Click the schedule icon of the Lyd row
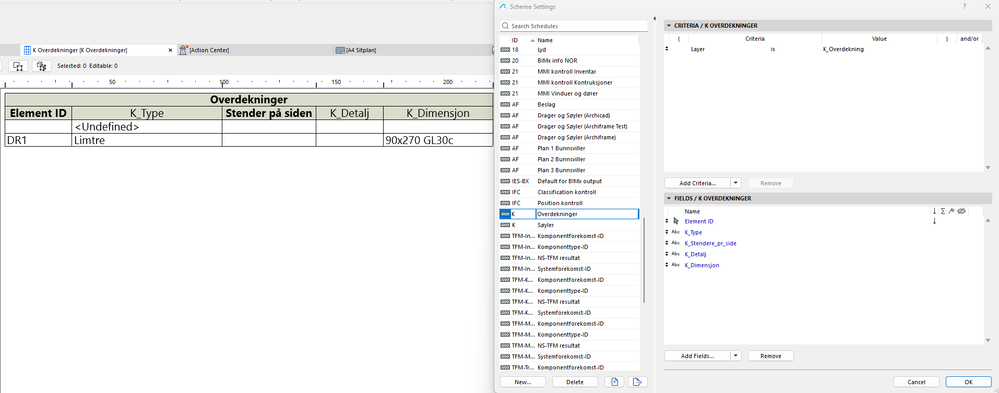The image size is (999, 393). [505, 49]
